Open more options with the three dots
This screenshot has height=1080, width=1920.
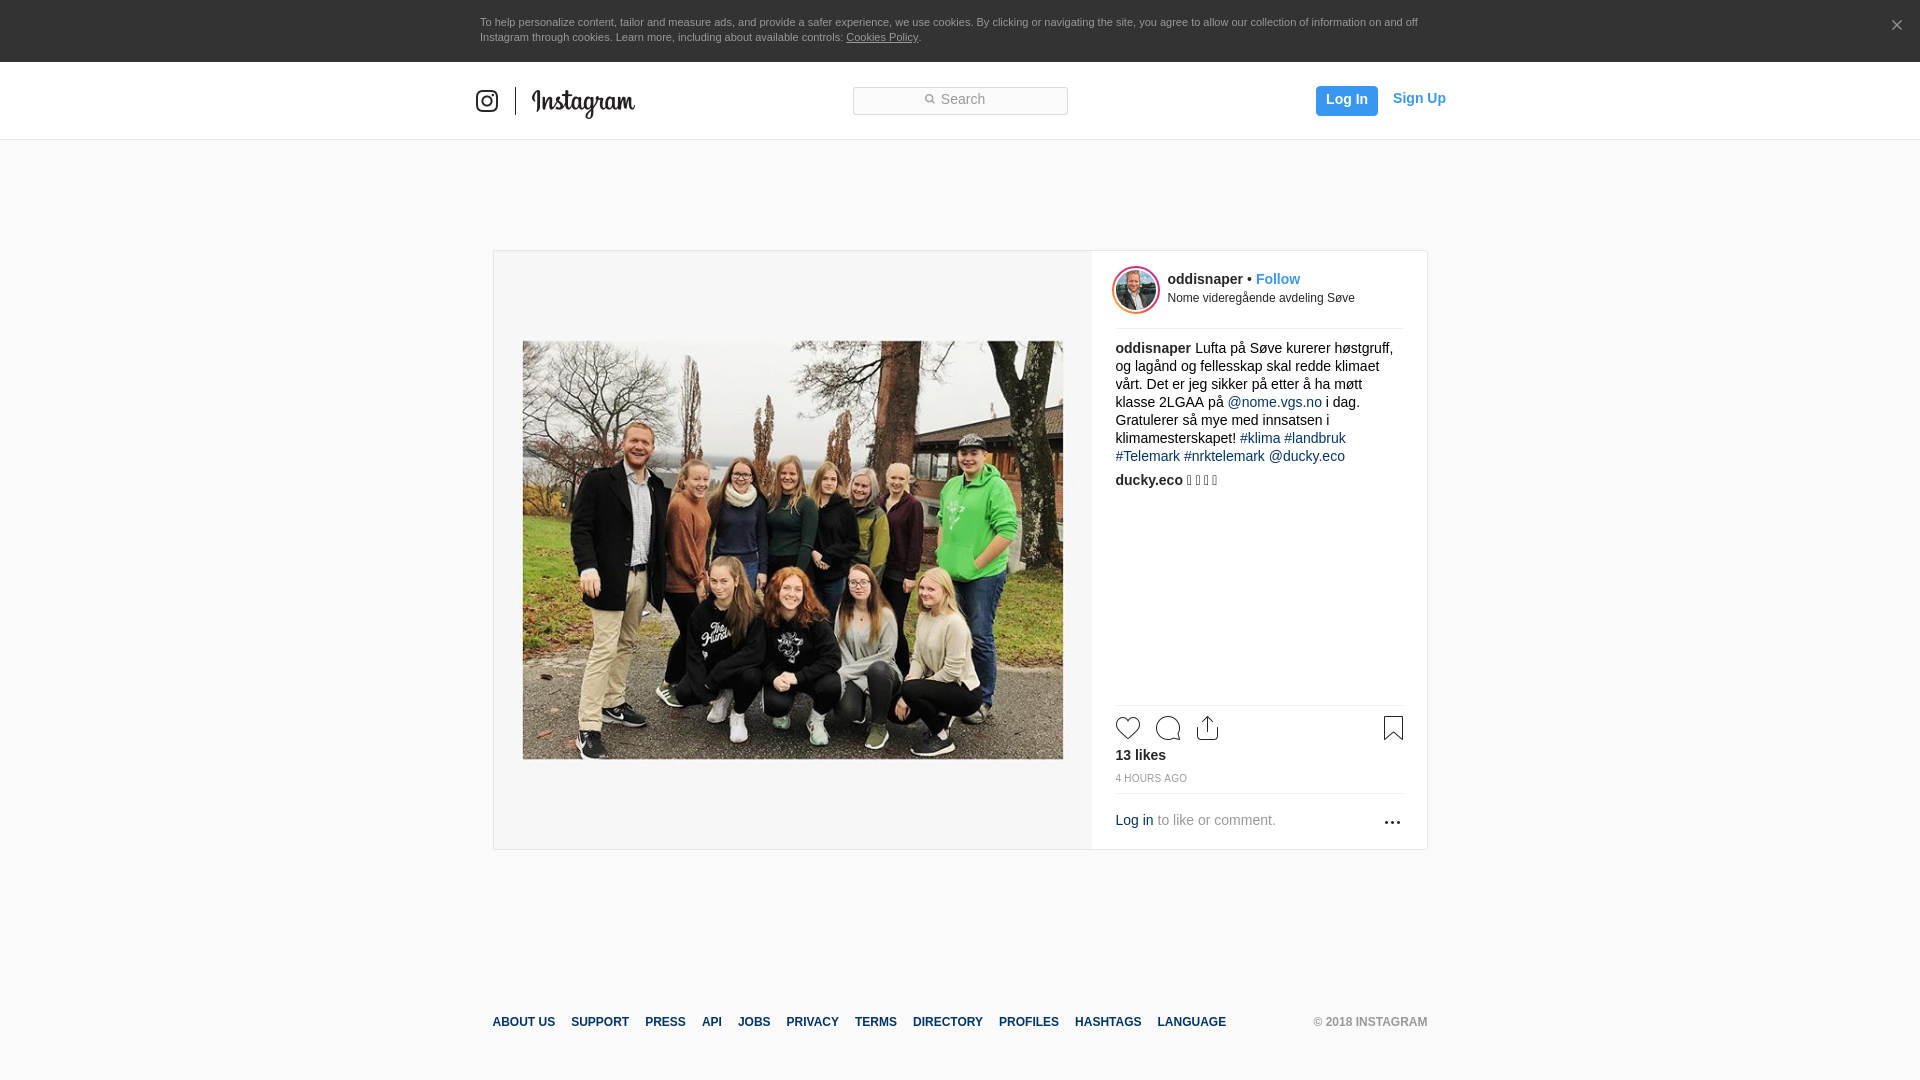tap(1392, 822)
